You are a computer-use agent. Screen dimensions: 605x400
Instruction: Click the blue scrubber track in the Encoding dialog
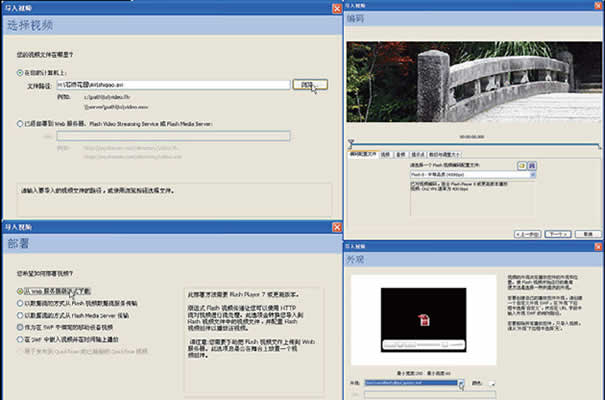coord(475,145)
